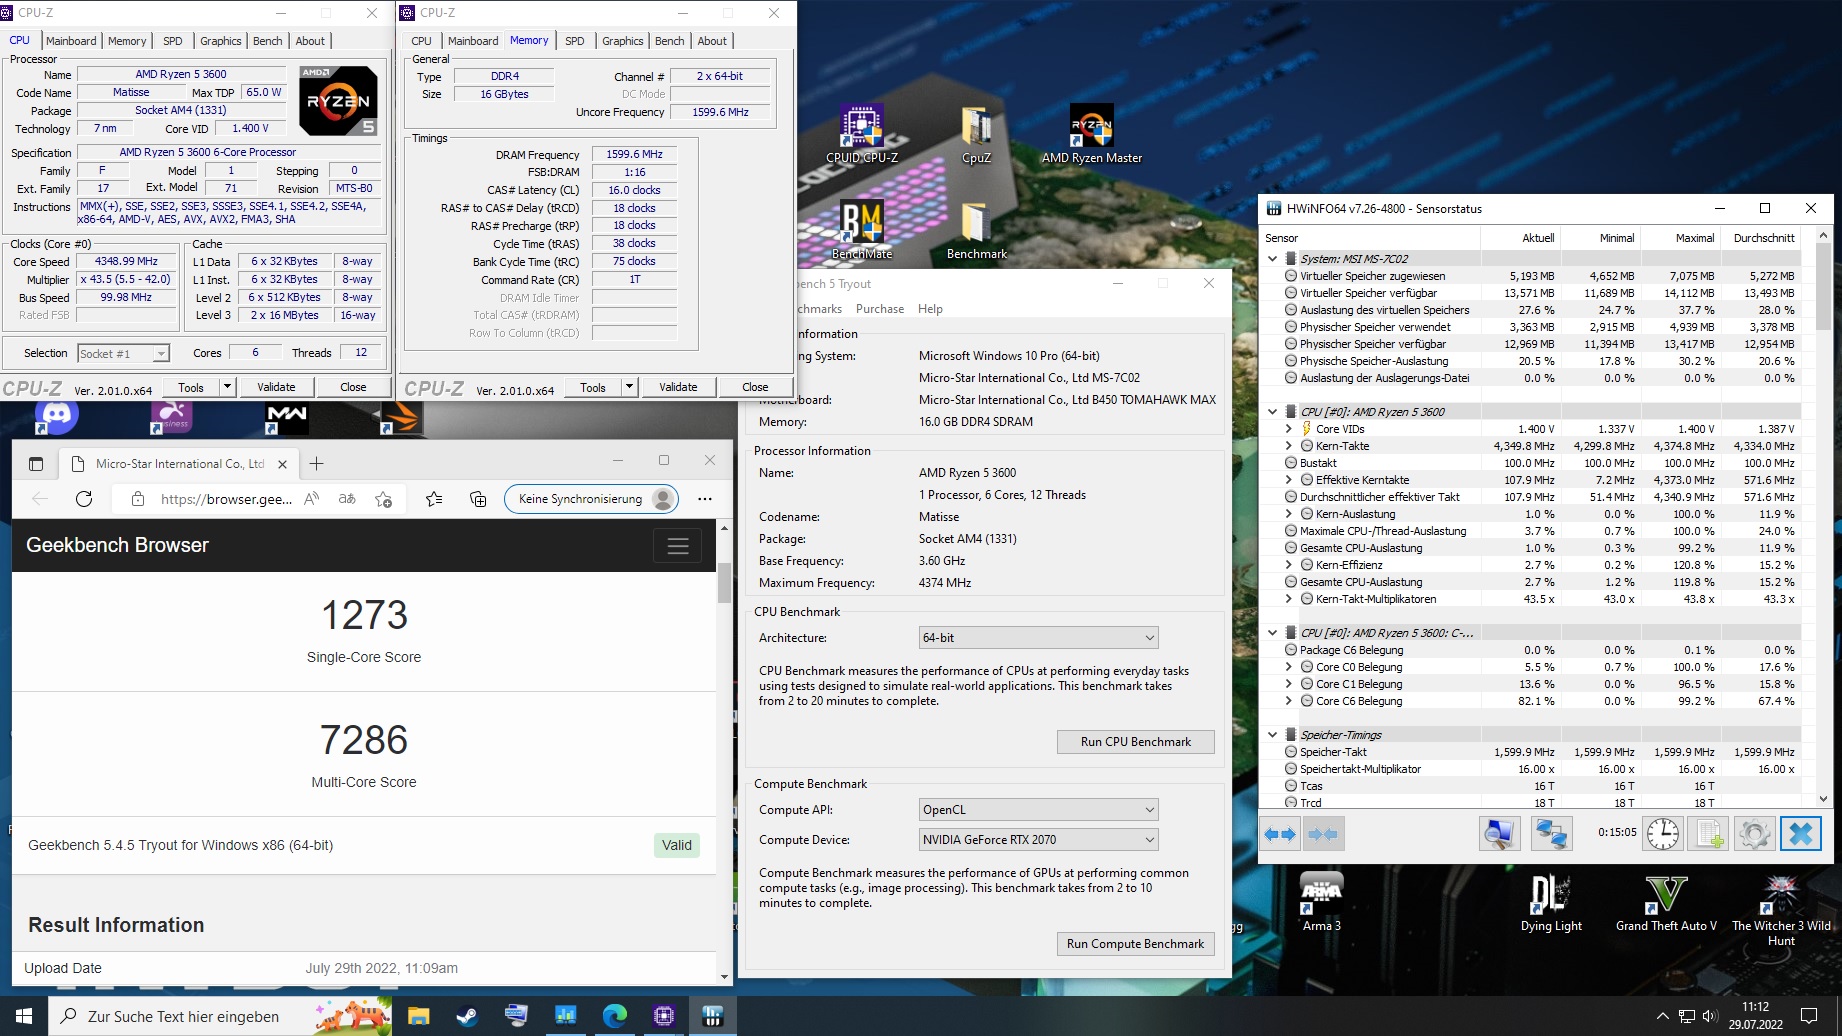Open Help menu in Geekbench
The width and height of the screenshot is (1842, 1036).
[930, 309]
